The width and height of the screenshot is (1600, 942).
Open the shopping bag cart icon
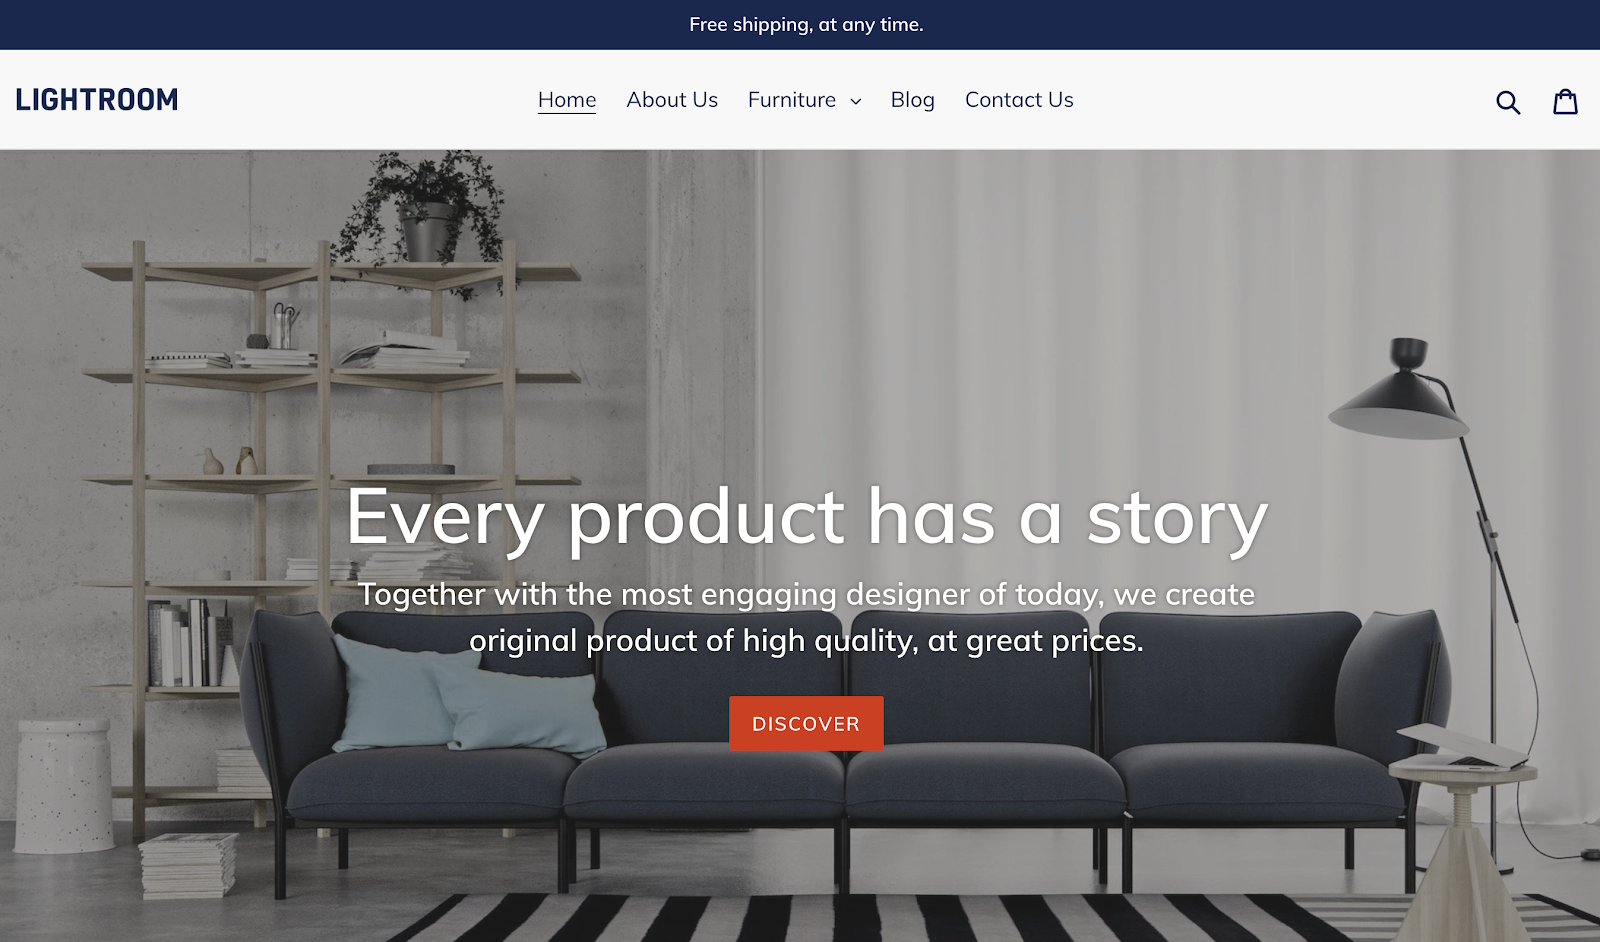(x=1565, y=101)
